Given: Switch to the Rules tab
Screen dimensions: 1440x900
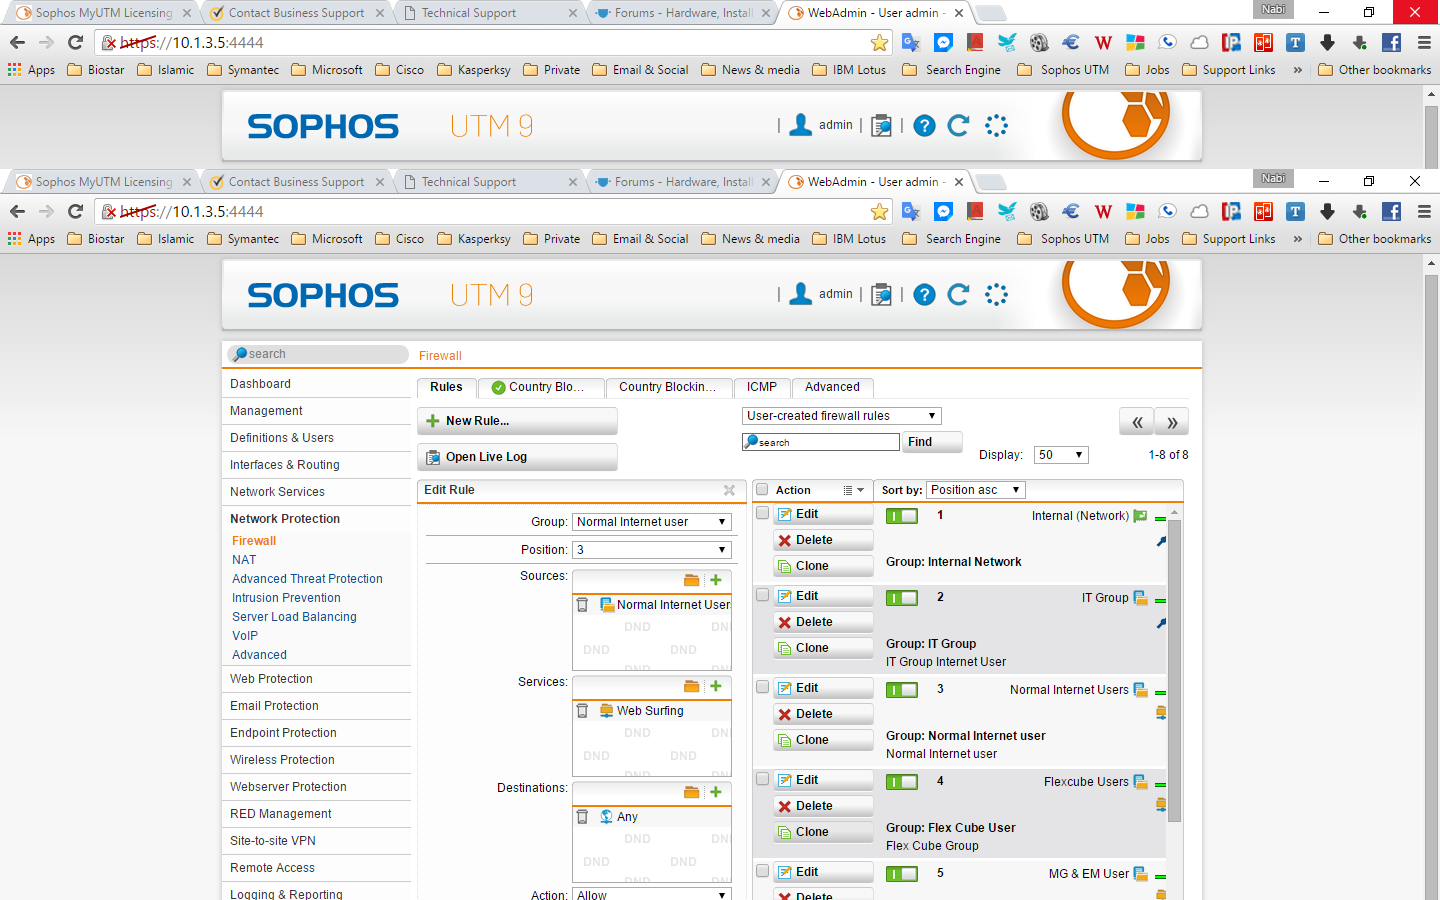Looking at the screenshot, I should click(x=446, y=387).
